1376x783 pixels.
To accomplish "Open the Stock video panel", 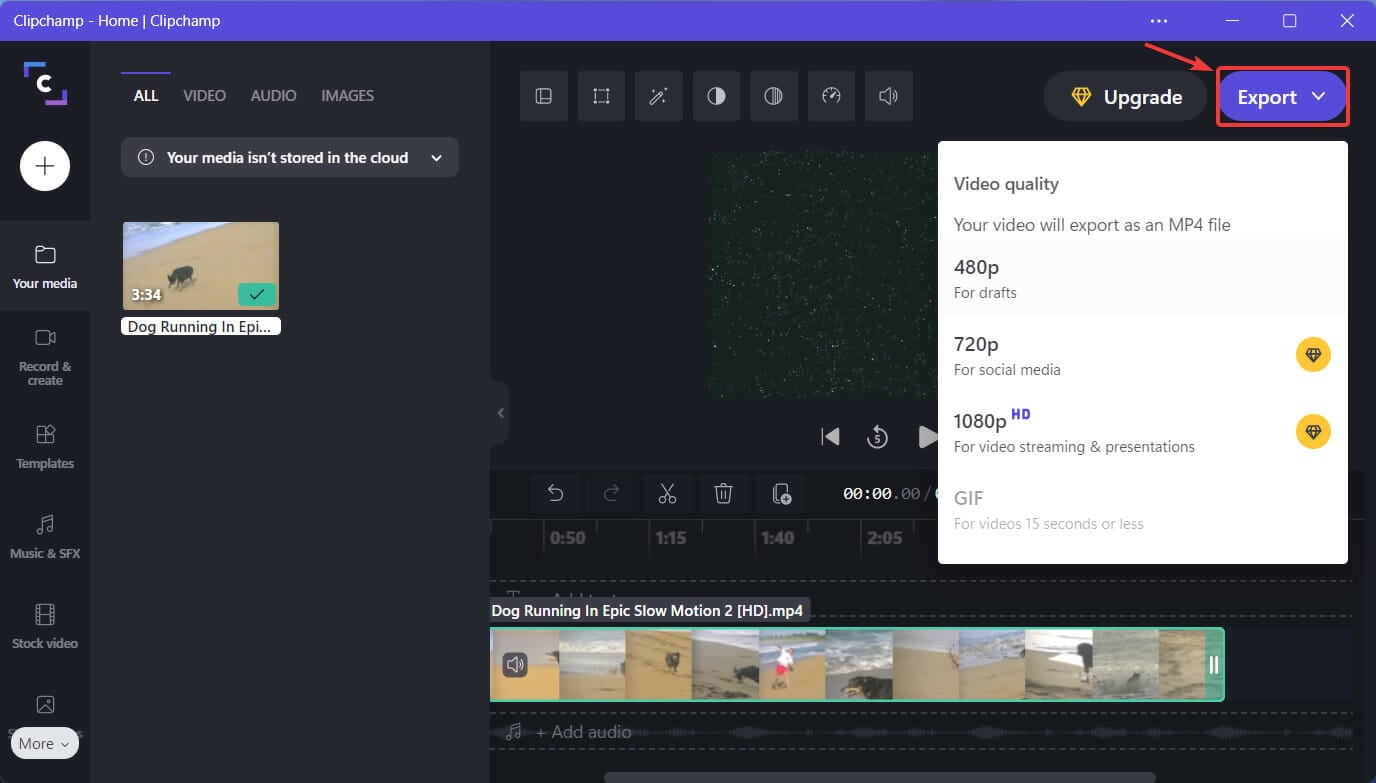I will click(x=44, y=628).
